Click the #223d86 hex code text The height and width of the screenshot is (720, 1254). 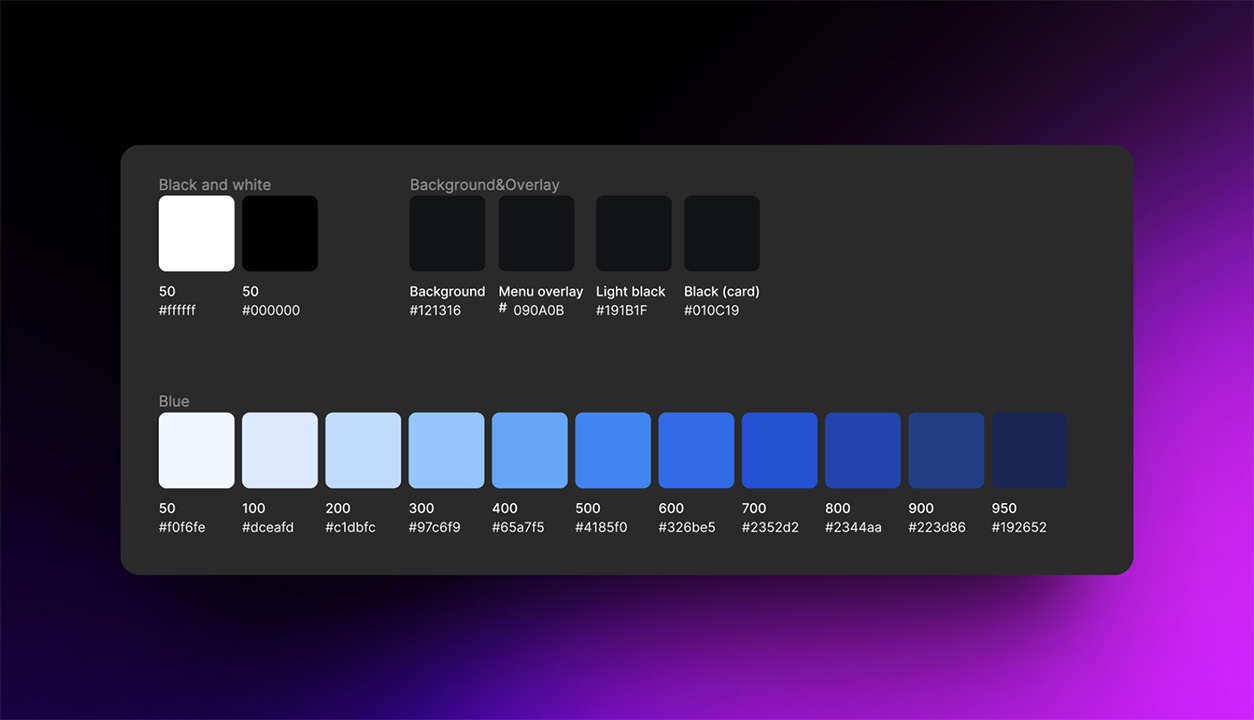(x=937, y=526)
